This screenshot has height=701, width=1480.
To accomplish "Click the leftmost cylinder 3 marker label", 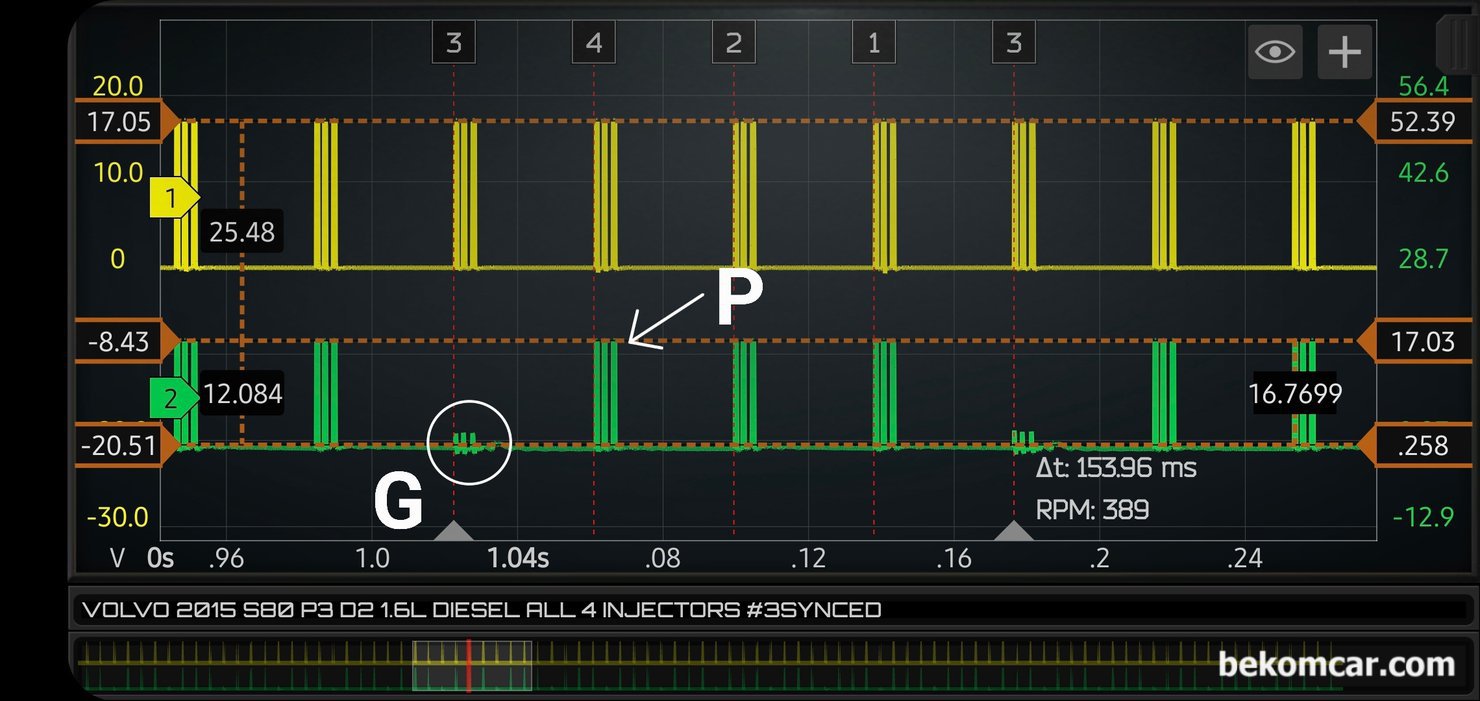I will point(454,44).
